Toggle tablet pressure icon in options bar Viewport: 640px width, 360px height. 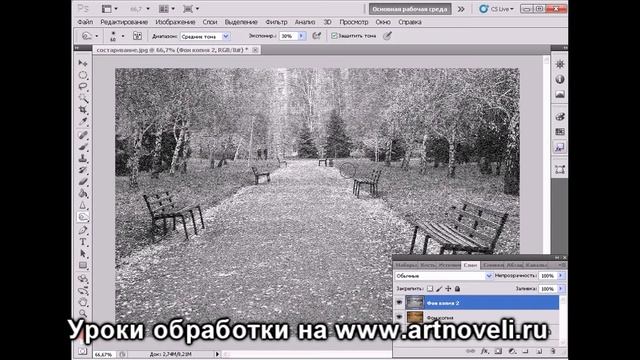387,36
